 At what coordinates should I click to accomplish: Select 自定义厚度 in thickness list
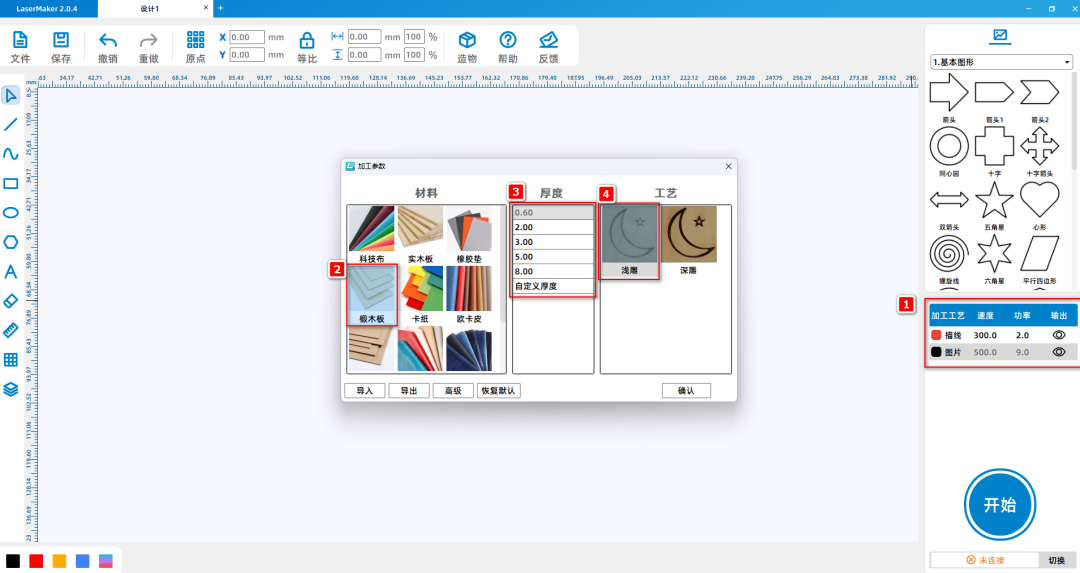point(553,287)
